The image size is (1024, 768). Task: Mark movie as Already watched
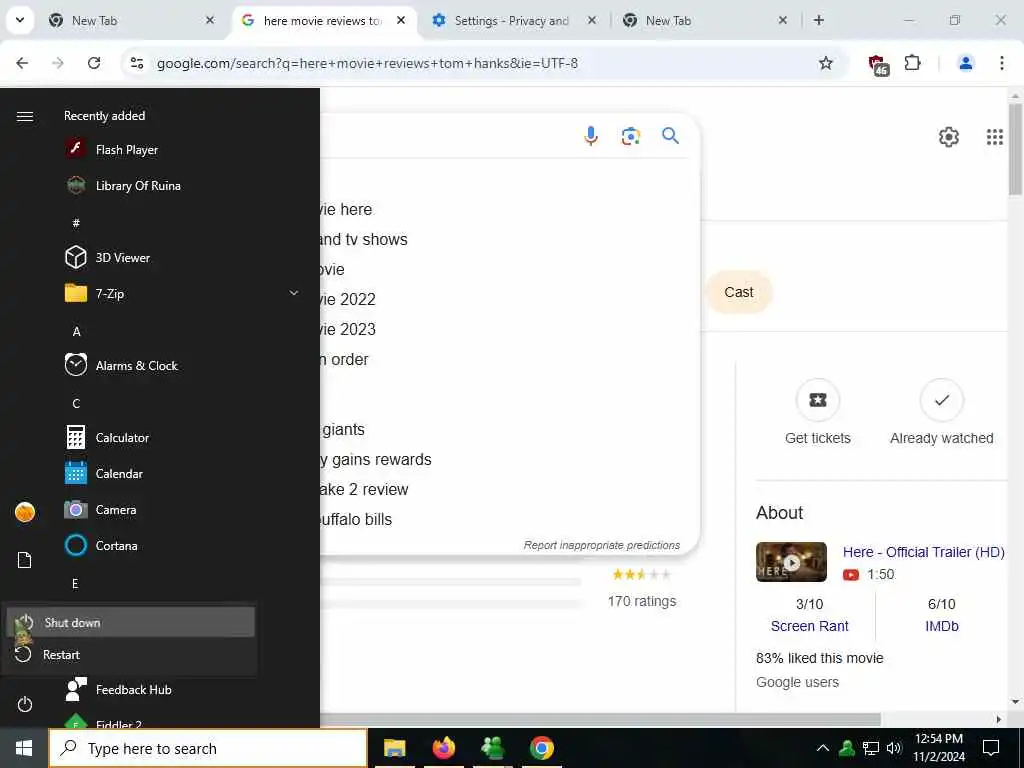pyautogui.click(x=941, y=412)
